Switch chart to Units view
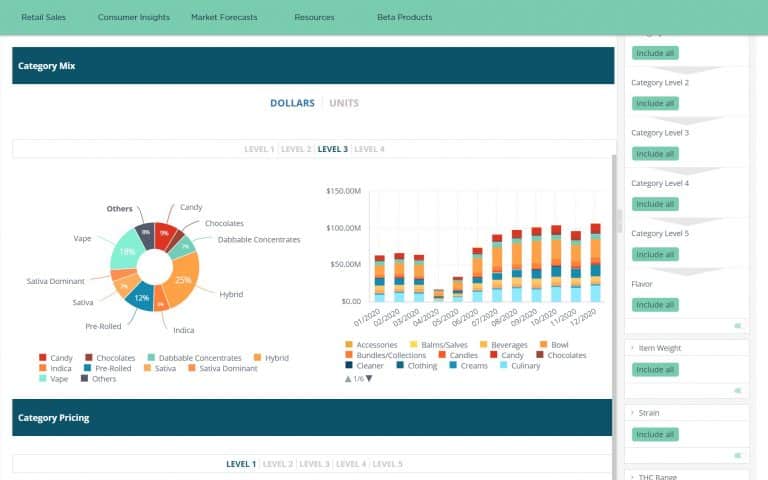The width and height of the screenshot is (768, 480). (344, 103)
